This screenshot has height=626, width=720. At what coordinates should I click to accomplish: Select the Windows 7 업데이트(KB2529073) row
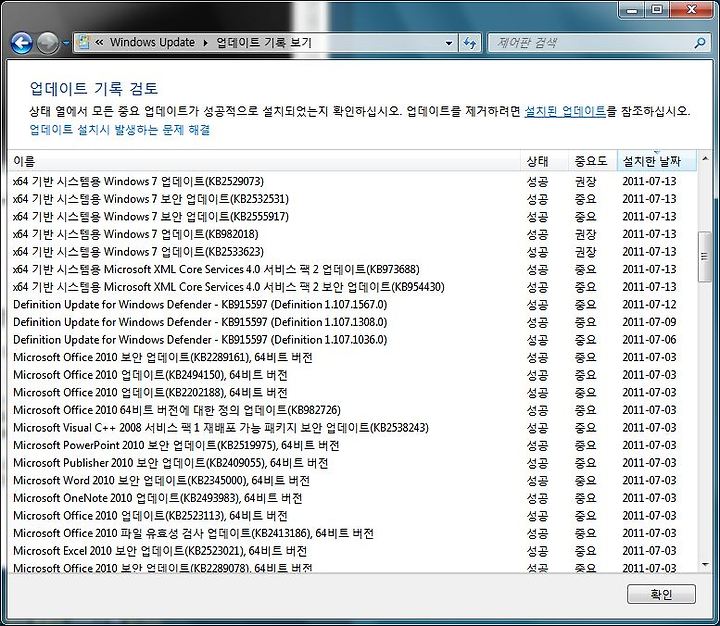pyautogui.click(x=351, y=181)
